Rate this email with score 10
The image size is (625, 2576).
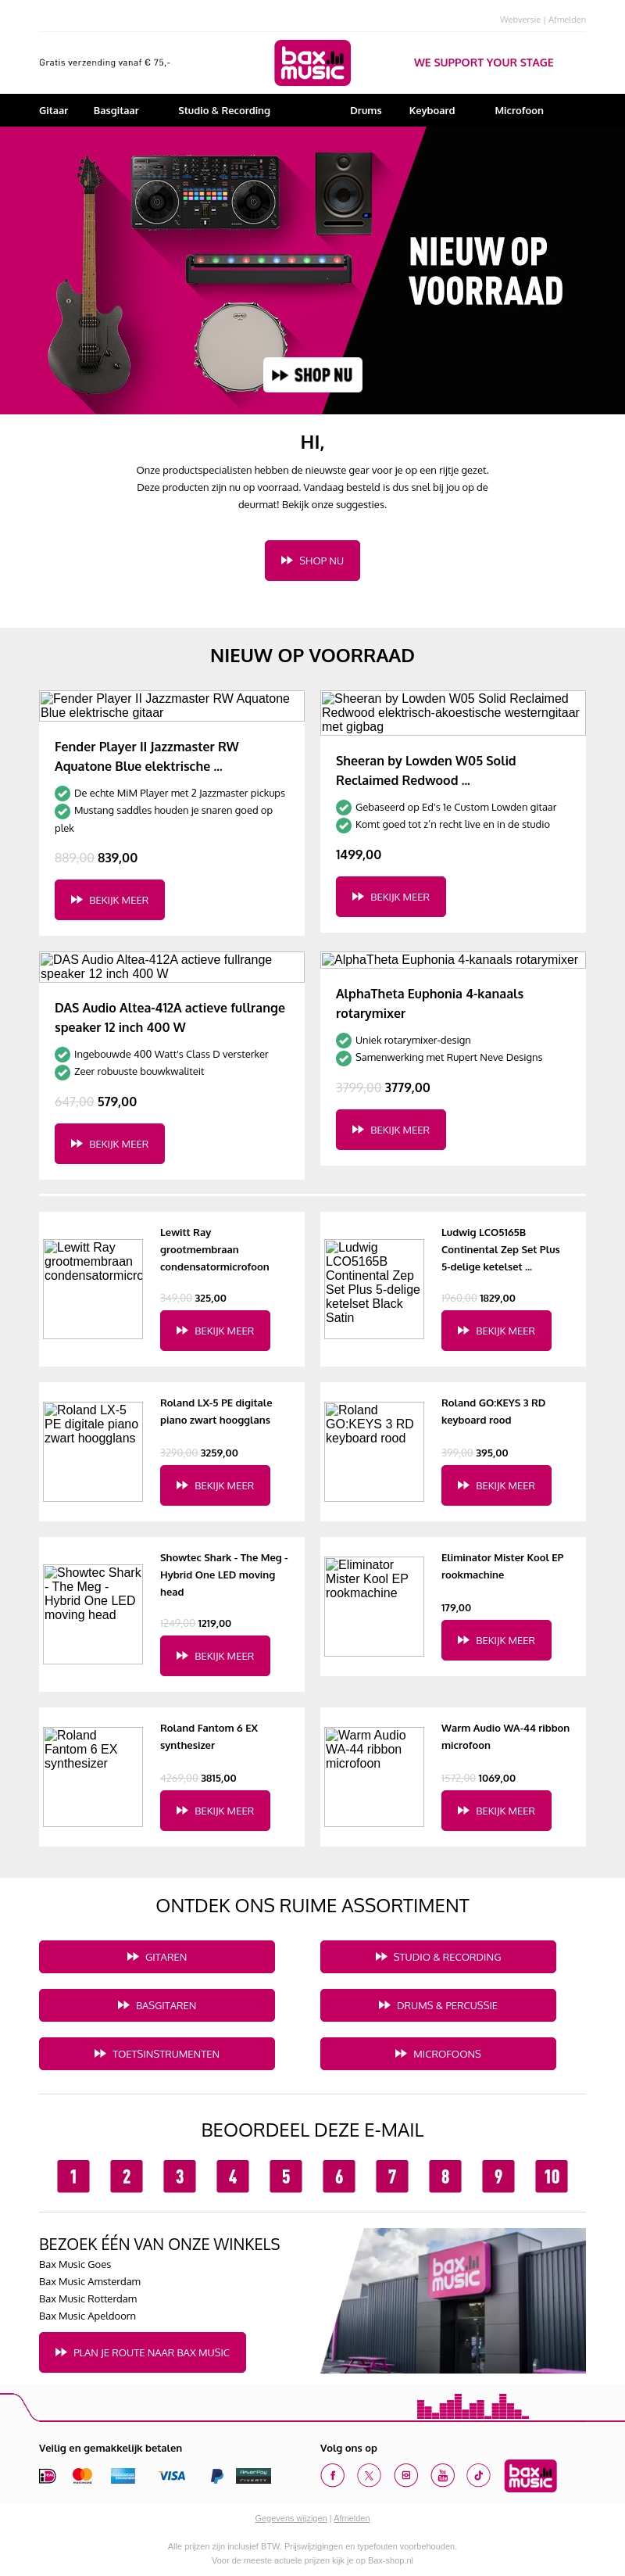551,2177
